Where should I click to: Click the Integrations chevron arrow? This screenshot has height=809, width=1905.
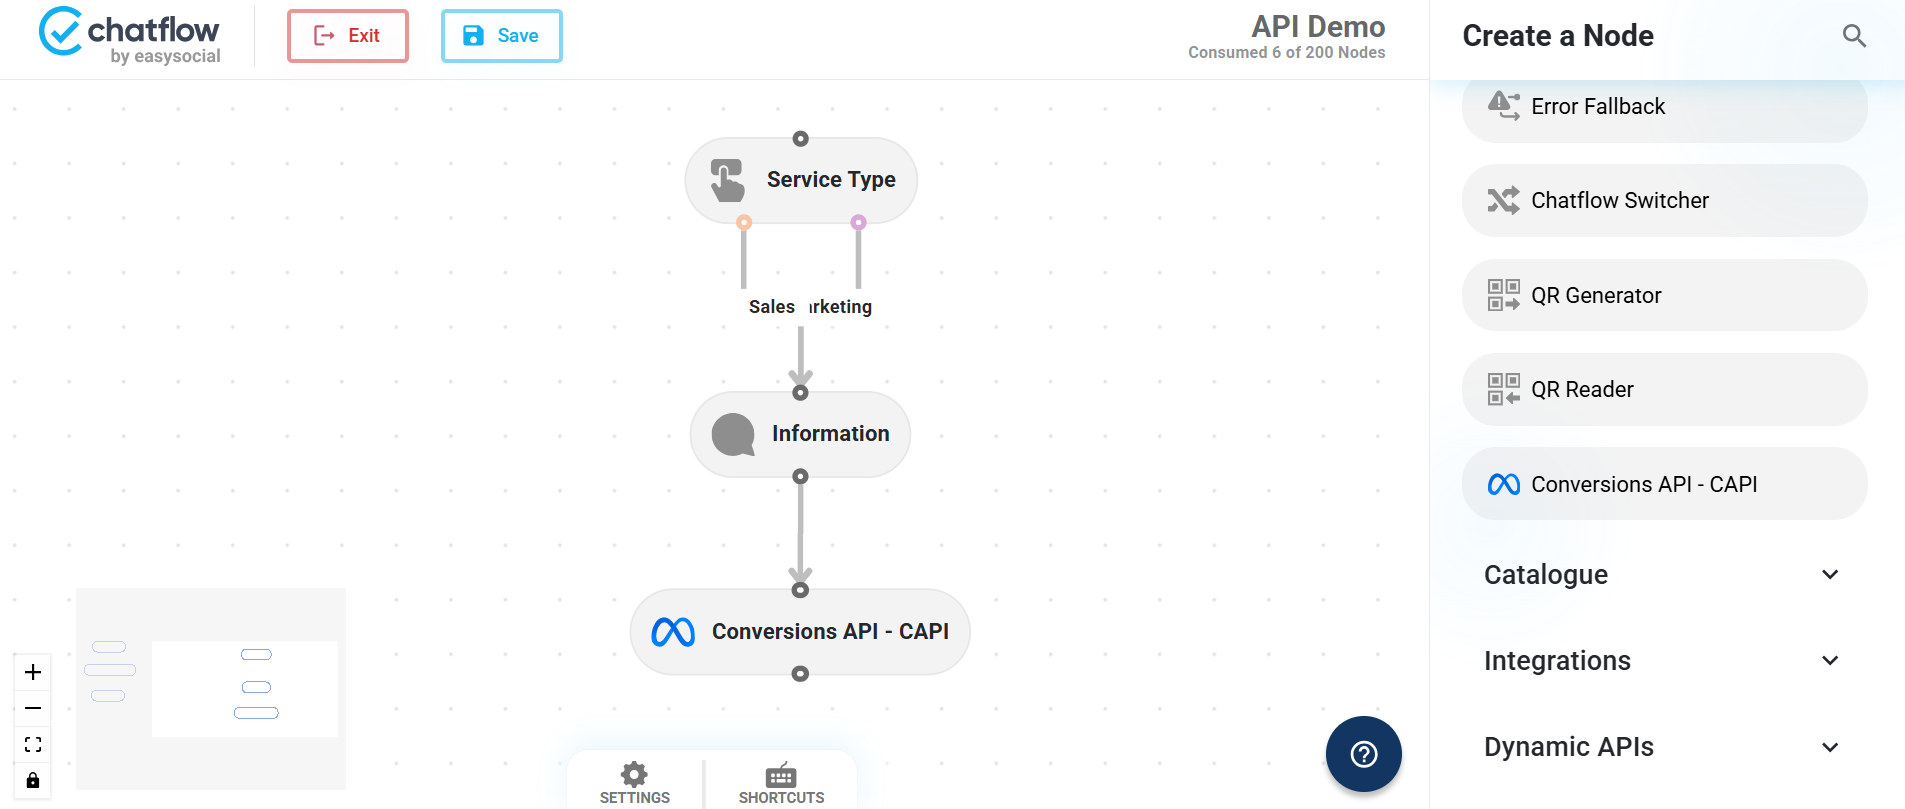(1830, 660)
